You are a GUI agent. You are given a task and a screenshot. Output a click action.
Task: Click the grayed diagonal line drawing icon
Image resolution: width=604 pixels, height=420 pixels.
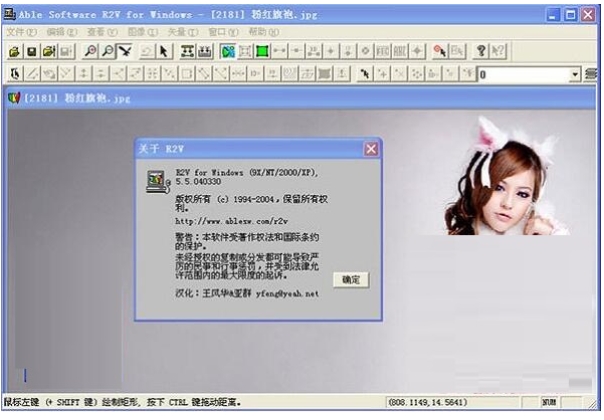pos(32,74)
